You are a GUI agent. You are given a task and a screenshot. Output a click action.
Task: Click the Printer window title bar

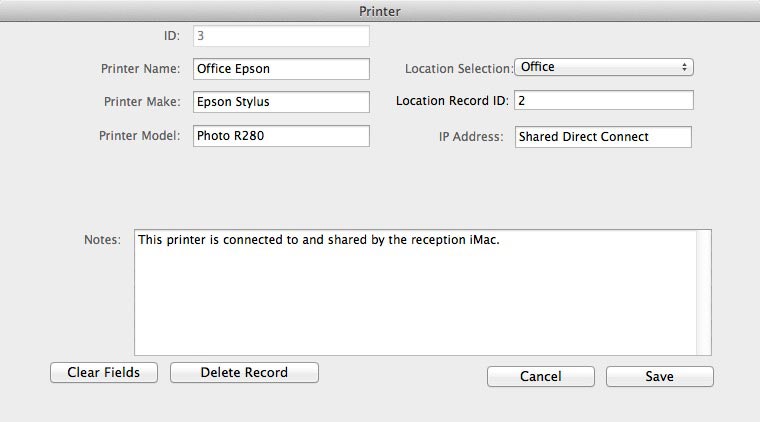click(380, 11)
